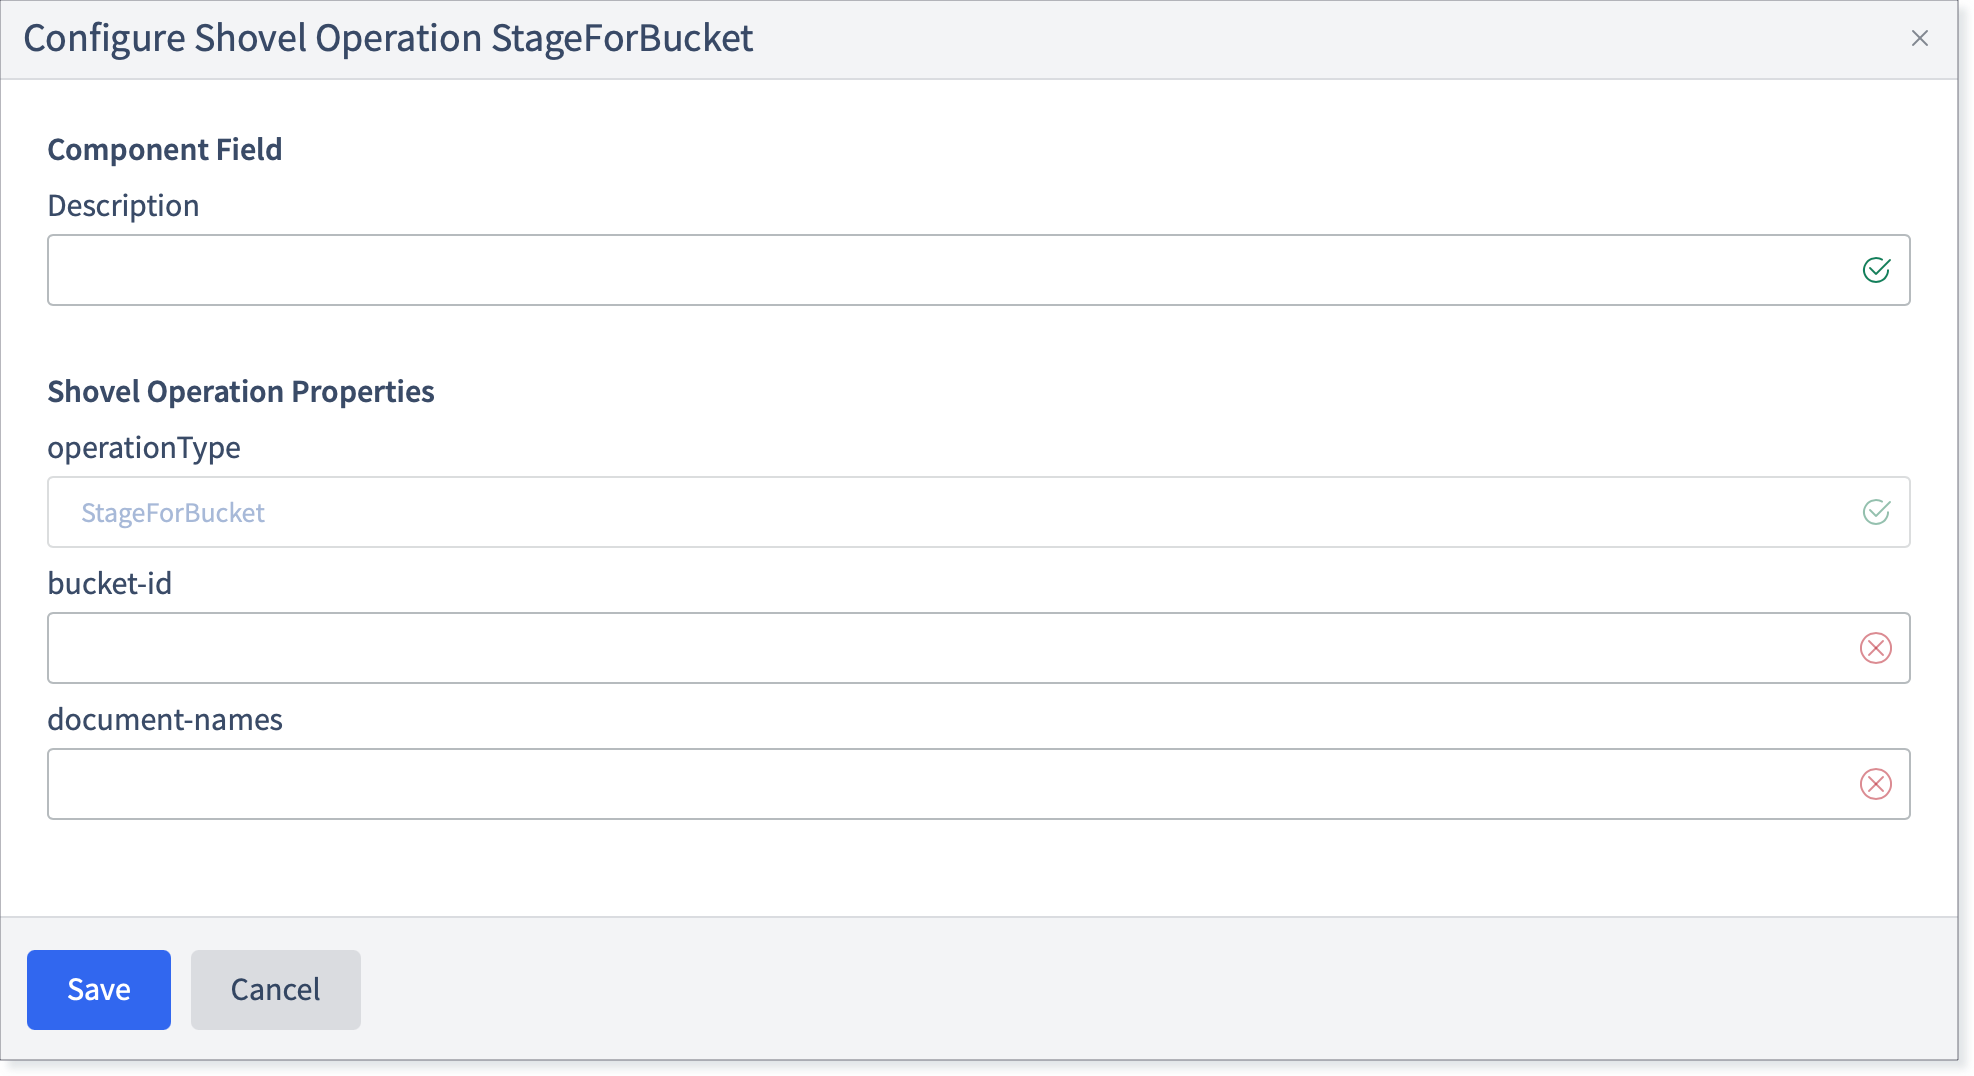Click the document-names label
The height and width of the screenshot is (1076, 1974).
coord(165,720)
